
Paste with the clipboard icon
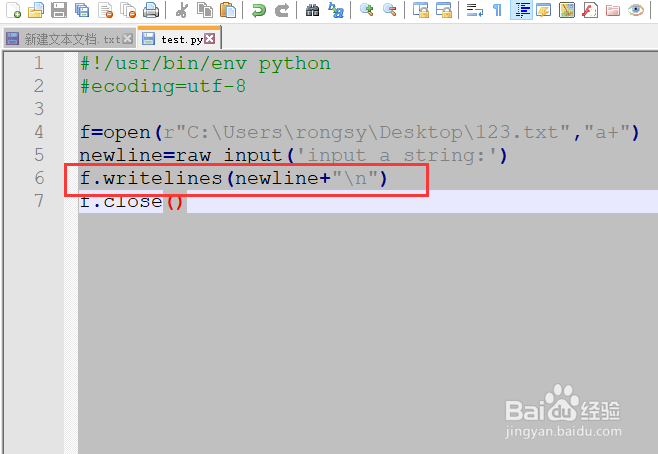pos(228,10)
